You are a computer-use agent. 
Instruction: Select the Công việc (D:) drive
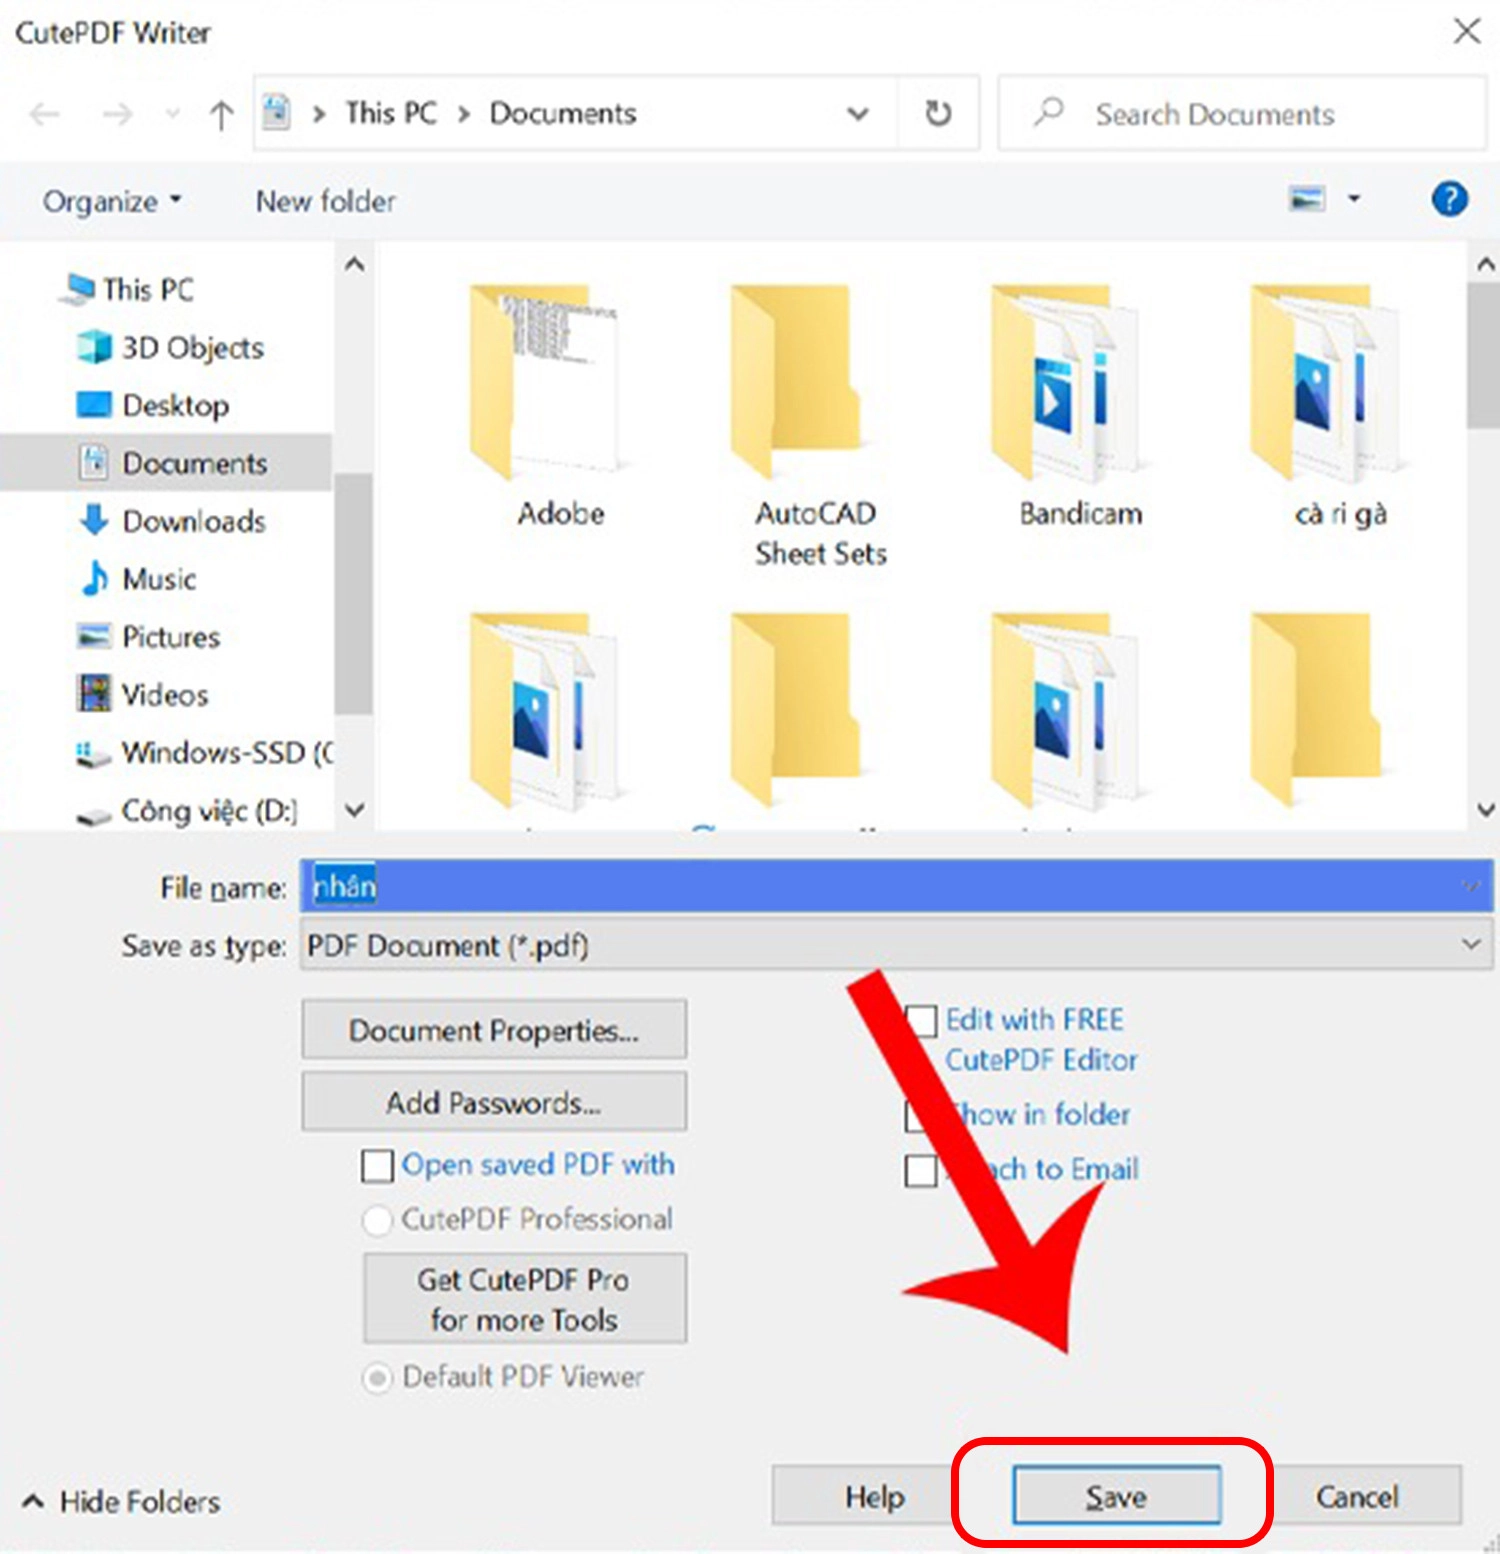click(x=188, y=810)
